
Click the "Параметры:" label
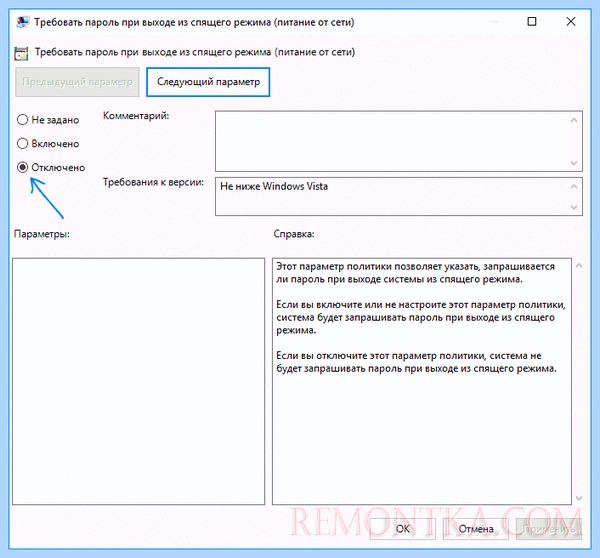coord(42,234)
